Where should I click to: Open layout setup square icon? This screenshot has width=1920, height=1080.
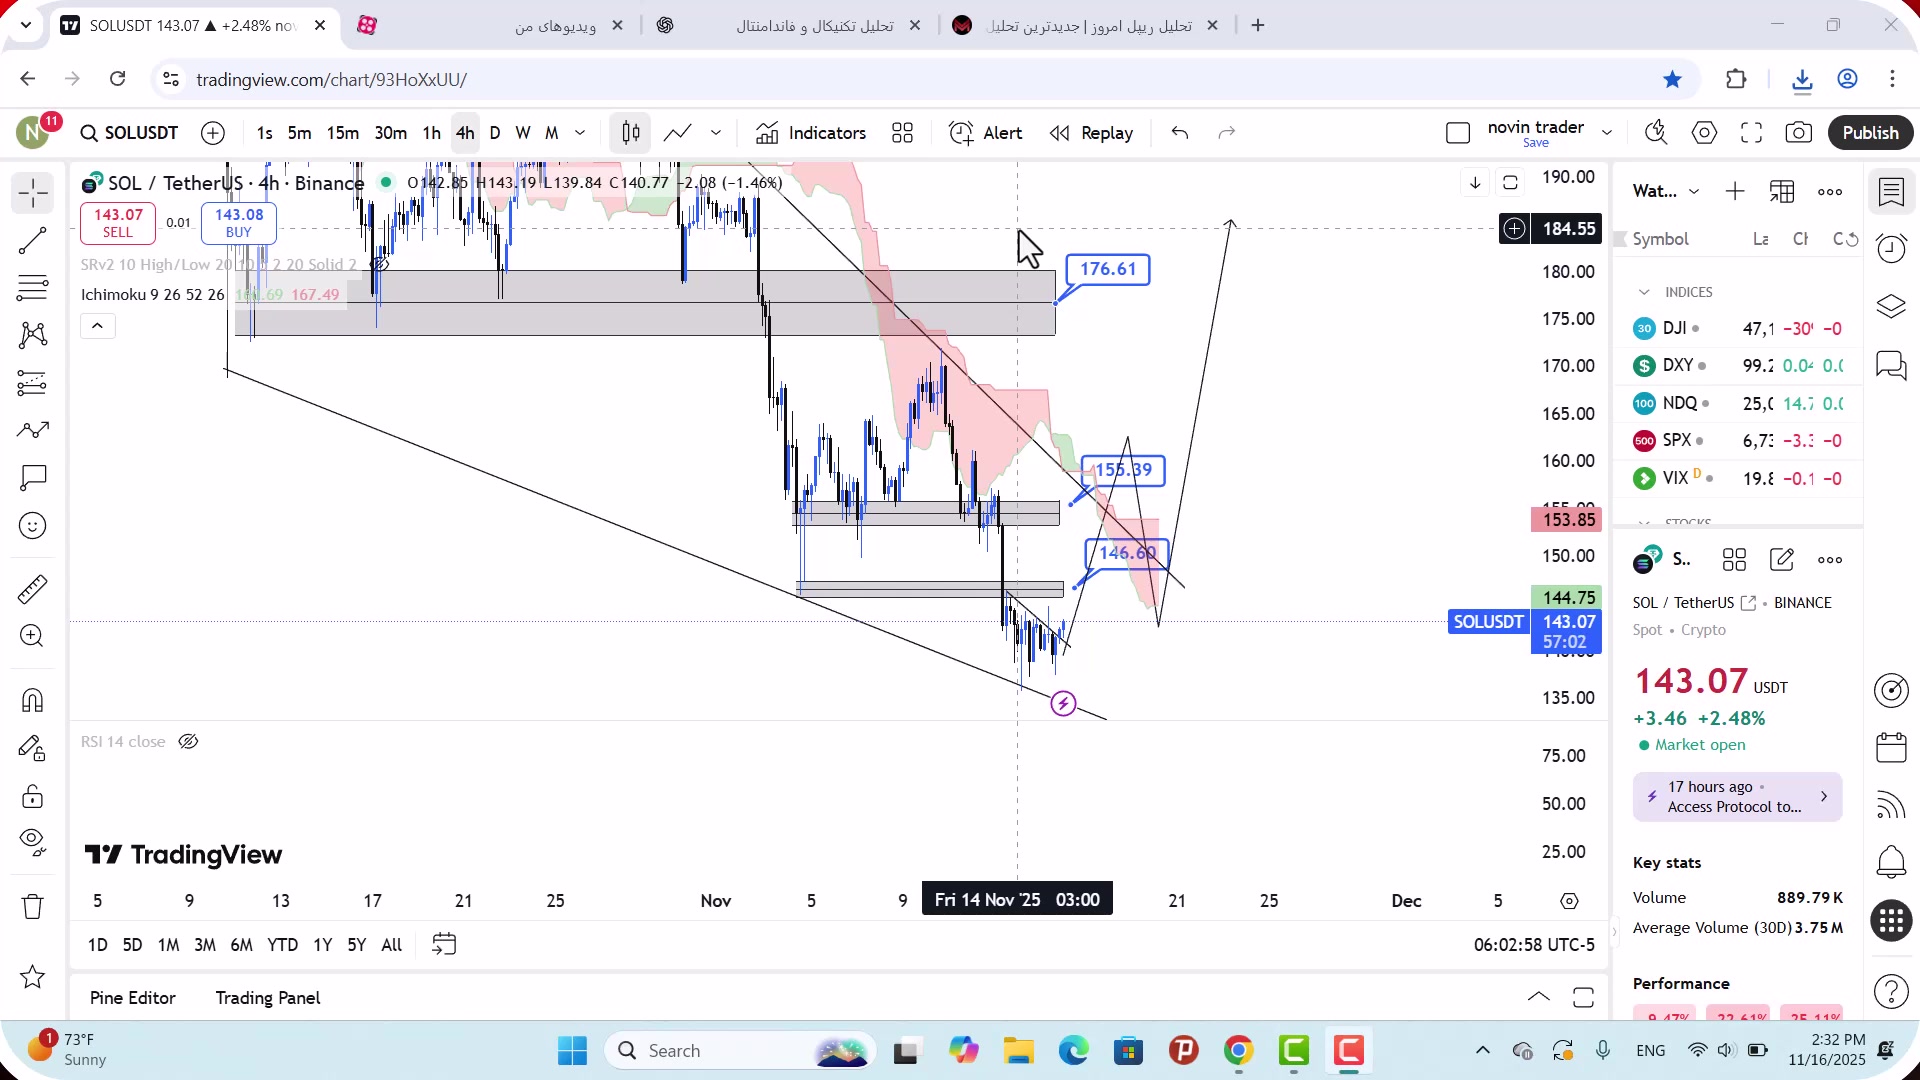click(1458, 133)
